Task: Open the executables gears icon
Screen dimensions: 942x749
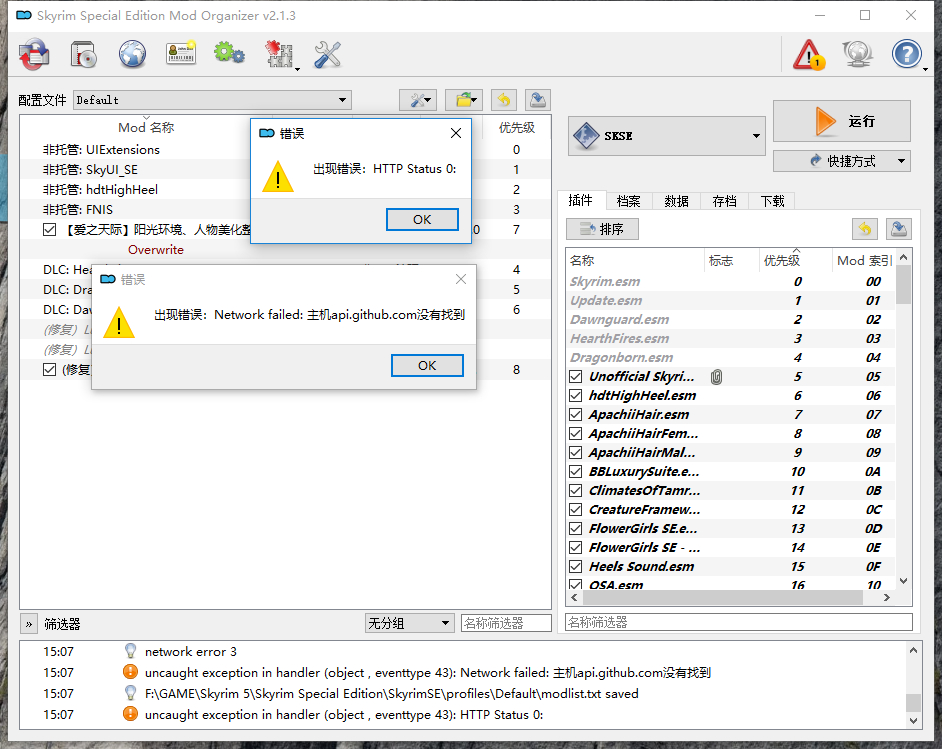Action: click(229, 53)
